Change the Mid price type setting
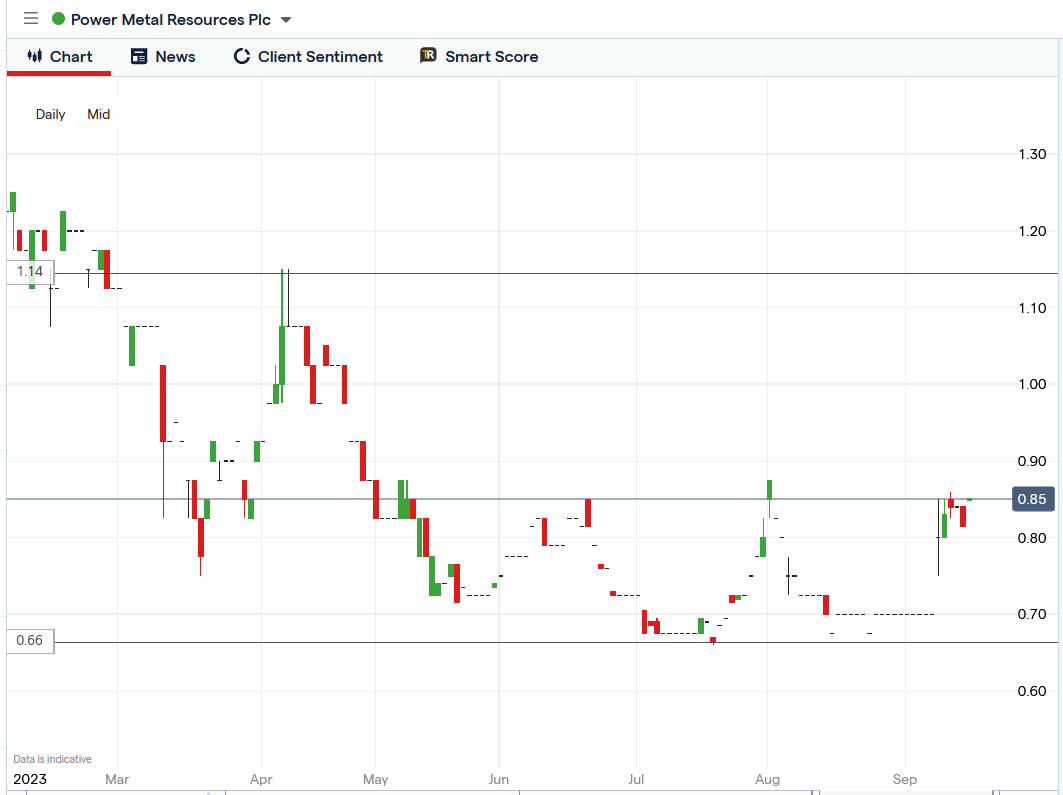1063x795 pixels. pyautogui.click(x=98, y=114)
